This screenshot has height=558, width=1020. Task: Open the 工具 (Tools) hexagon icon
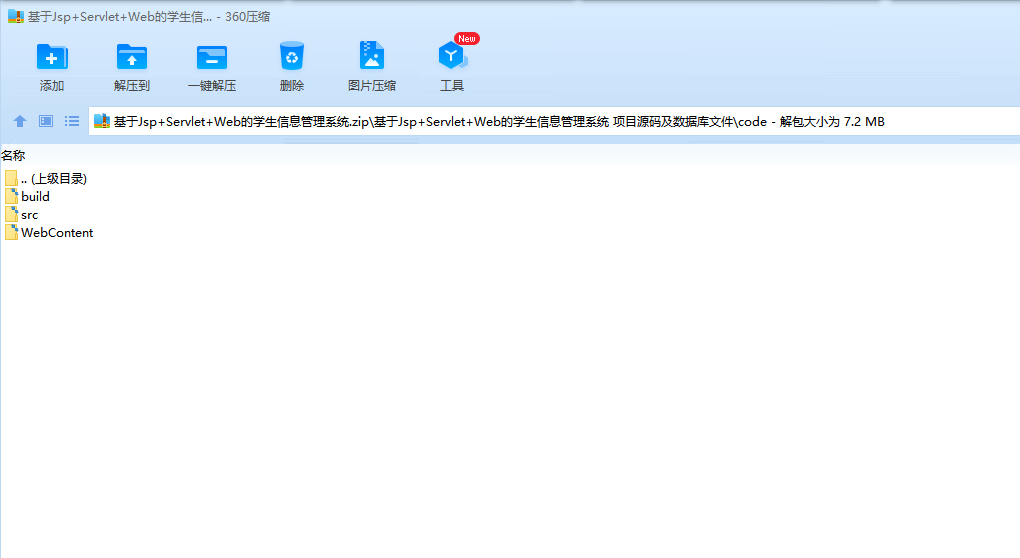click(x=452, y=56)
